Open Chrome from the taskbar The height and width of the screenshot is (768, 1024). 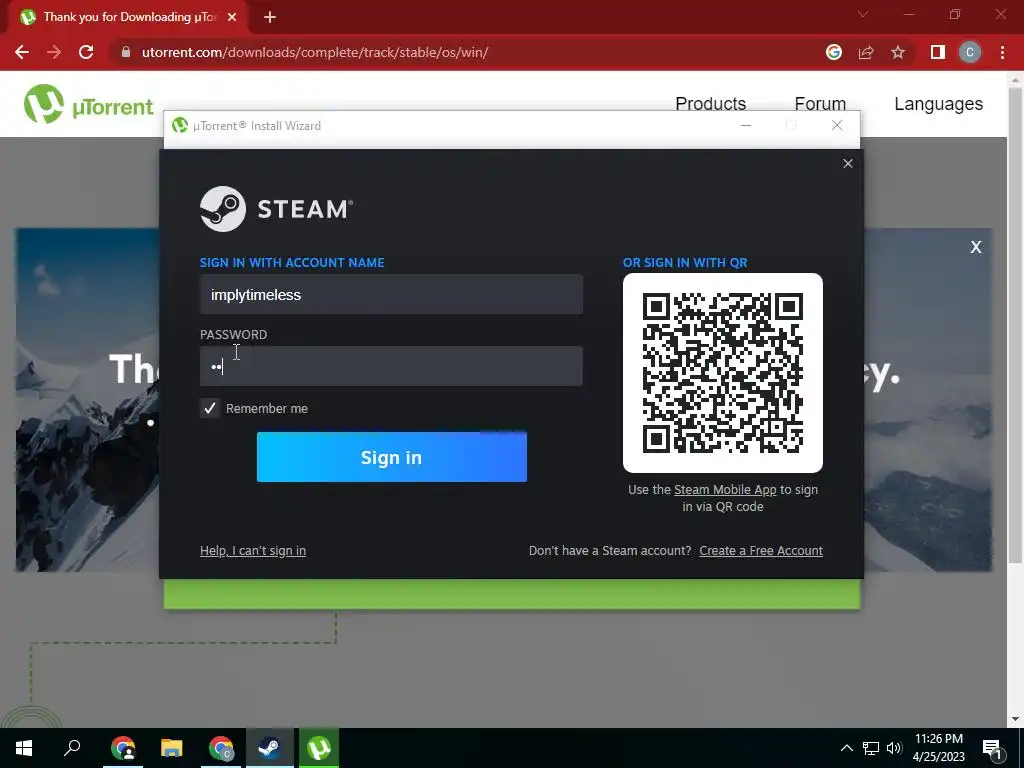123,748
